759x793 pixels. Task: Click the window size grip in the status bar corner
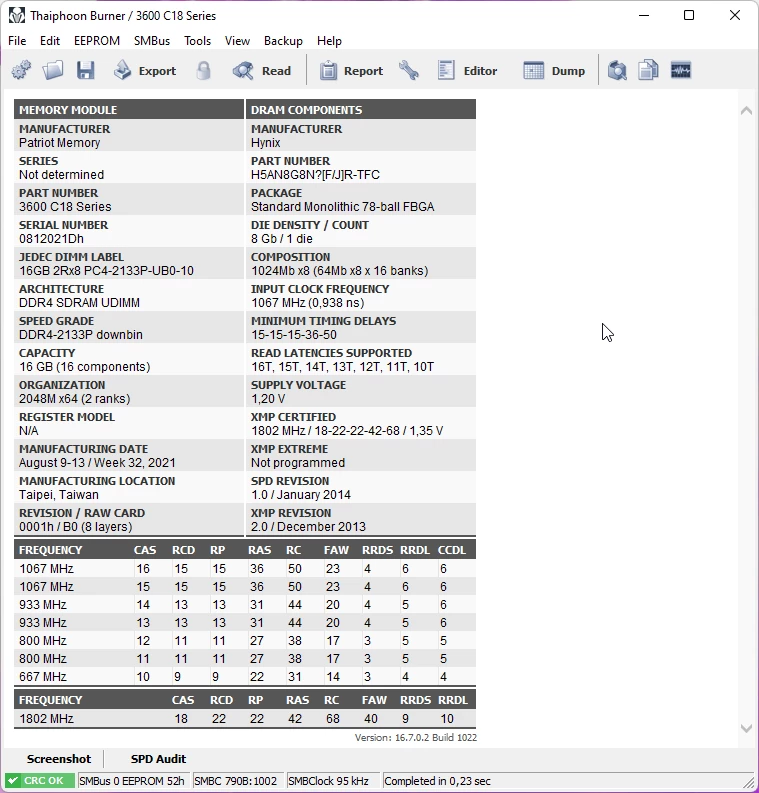(x=747, y=782)
